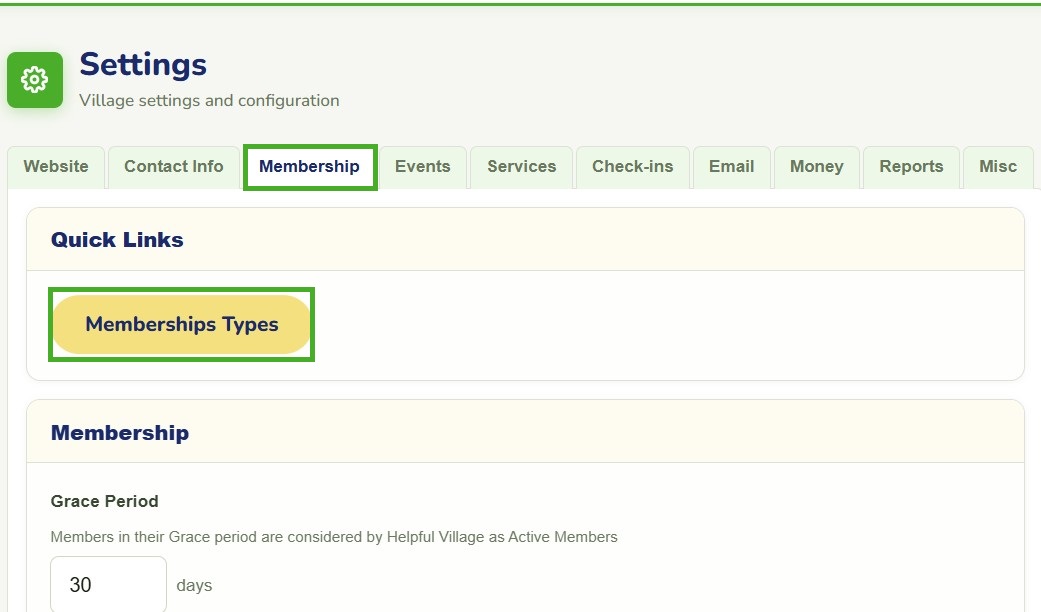
Task: Open the Misc tab
Action: point(998,167)
